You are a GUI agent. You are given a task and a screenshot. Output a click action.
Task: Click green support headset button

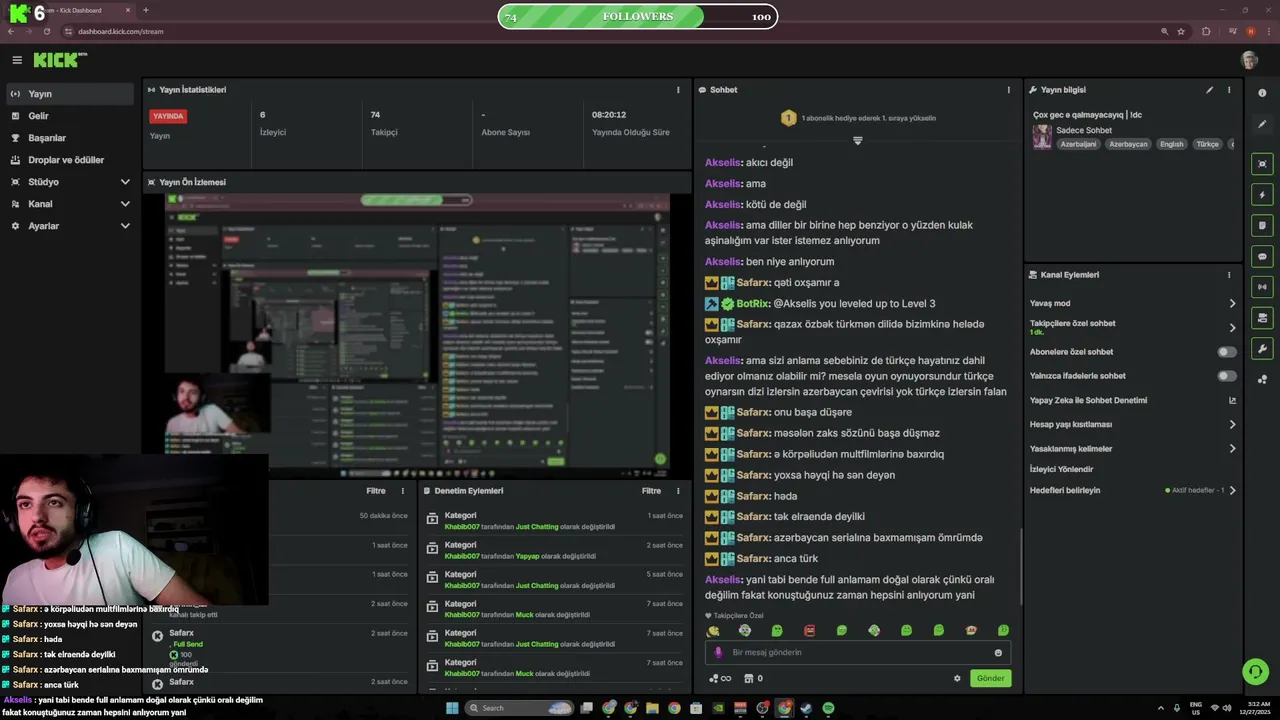(x=1255, y=671)
